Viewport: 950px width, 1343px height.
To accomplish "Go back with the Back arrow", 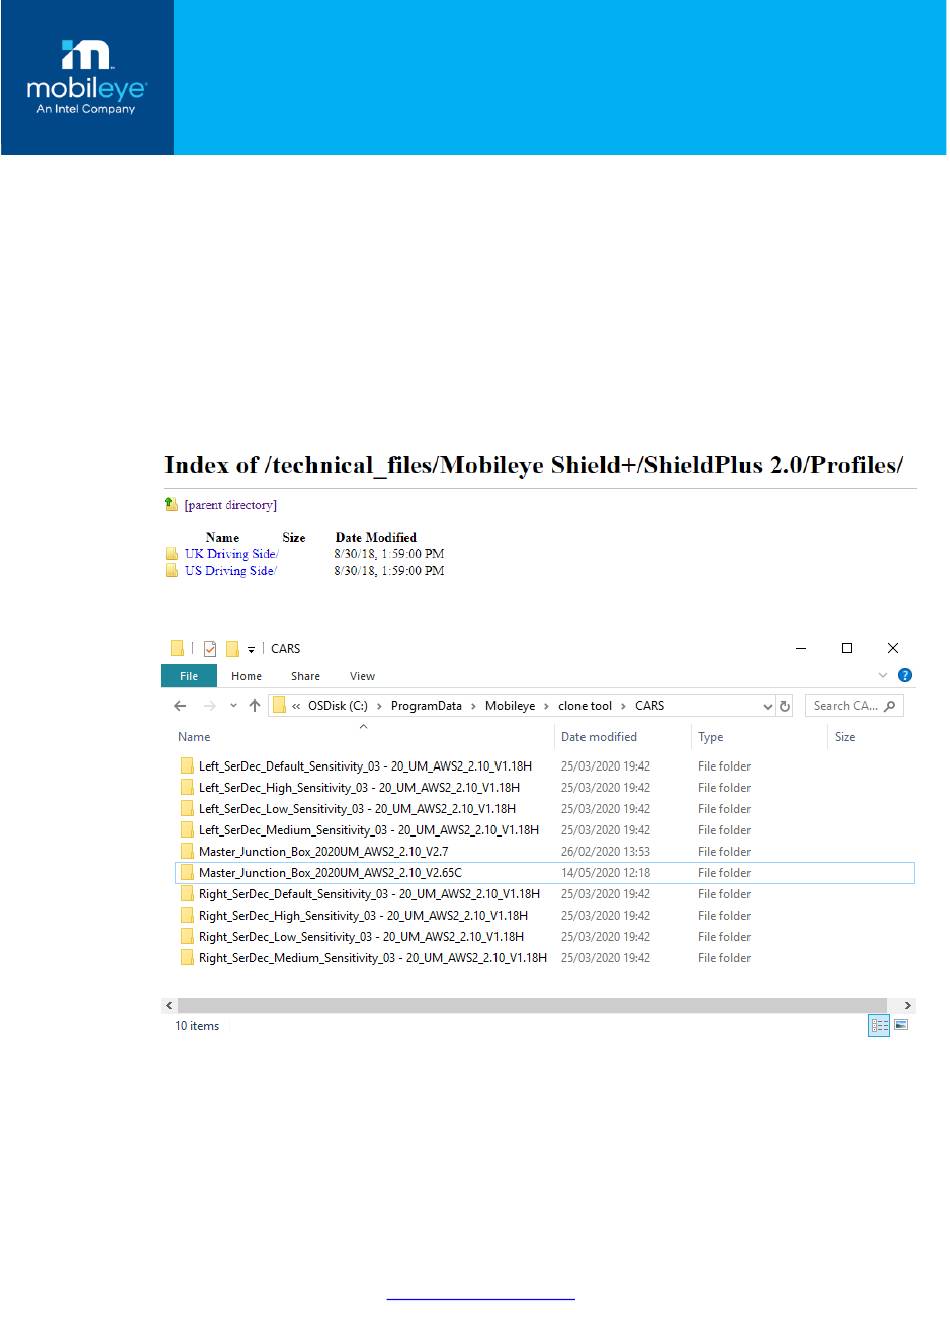I will 180,706.
